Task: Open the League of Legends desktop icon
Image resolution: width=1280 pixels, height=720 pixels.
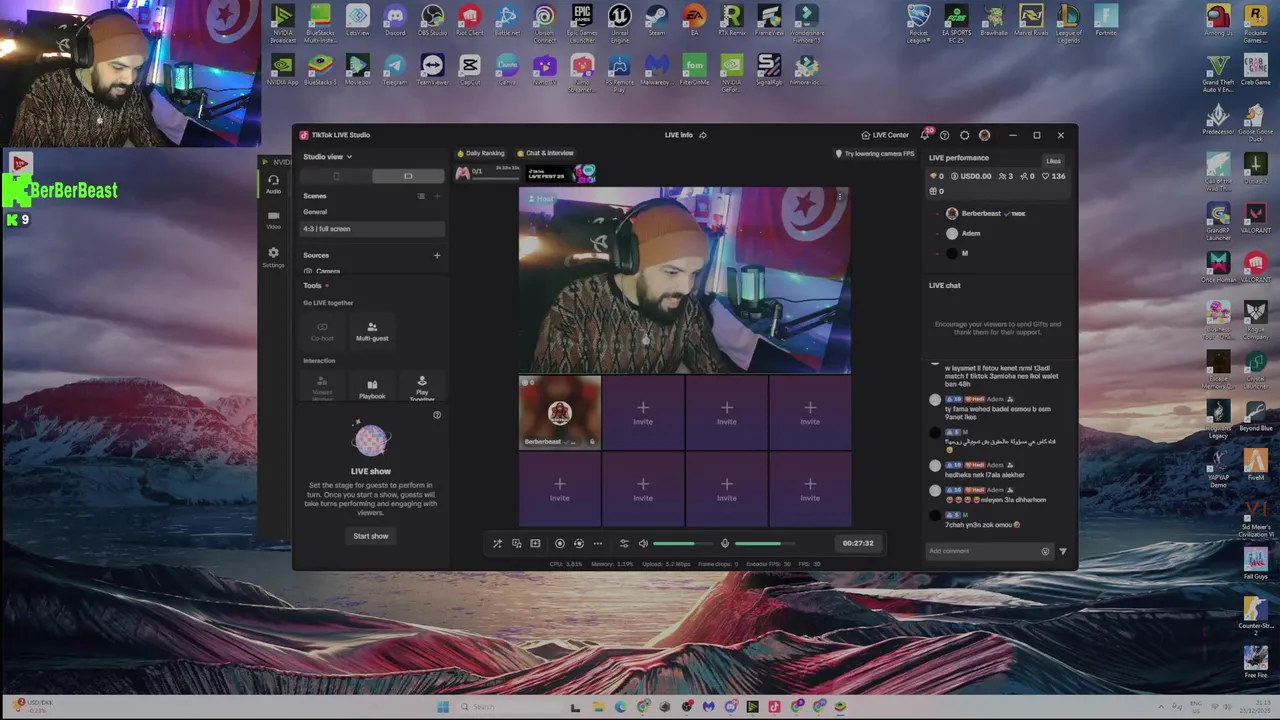Action: tap(1068, 22)
